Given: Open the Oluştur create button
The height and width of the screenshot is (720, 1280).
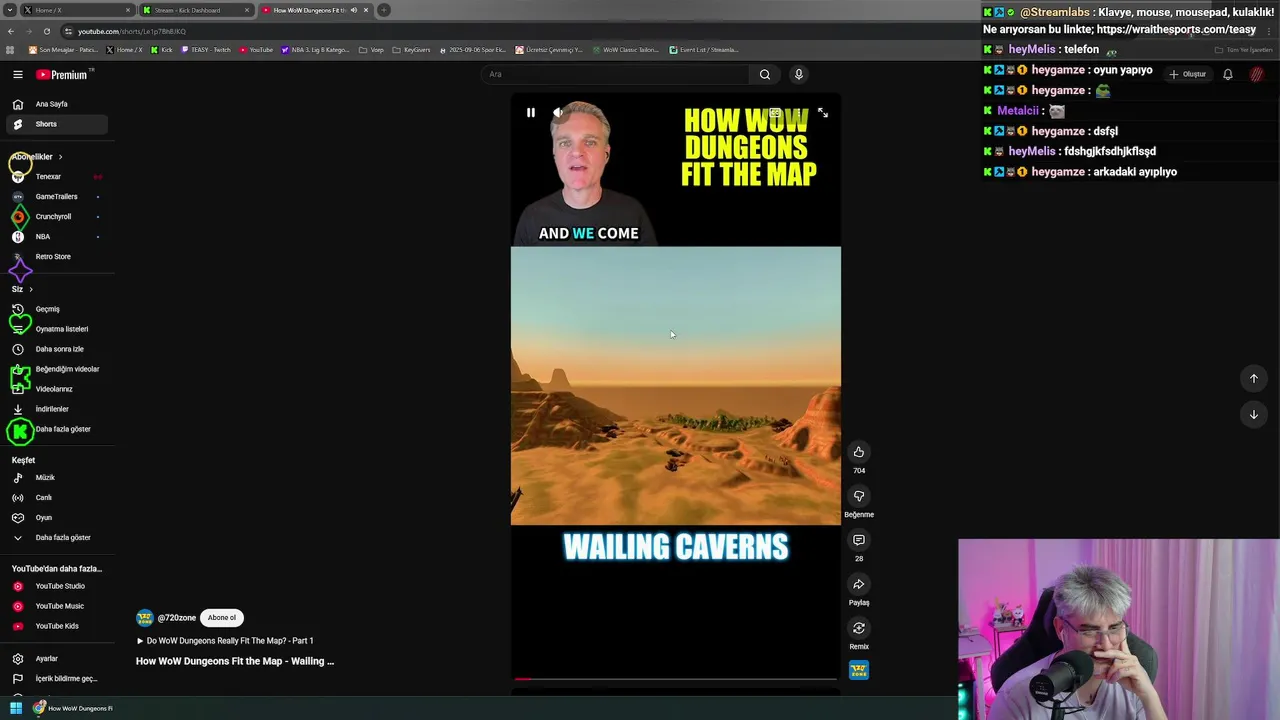Looking at the screenshot, I should coord(1187,74).
